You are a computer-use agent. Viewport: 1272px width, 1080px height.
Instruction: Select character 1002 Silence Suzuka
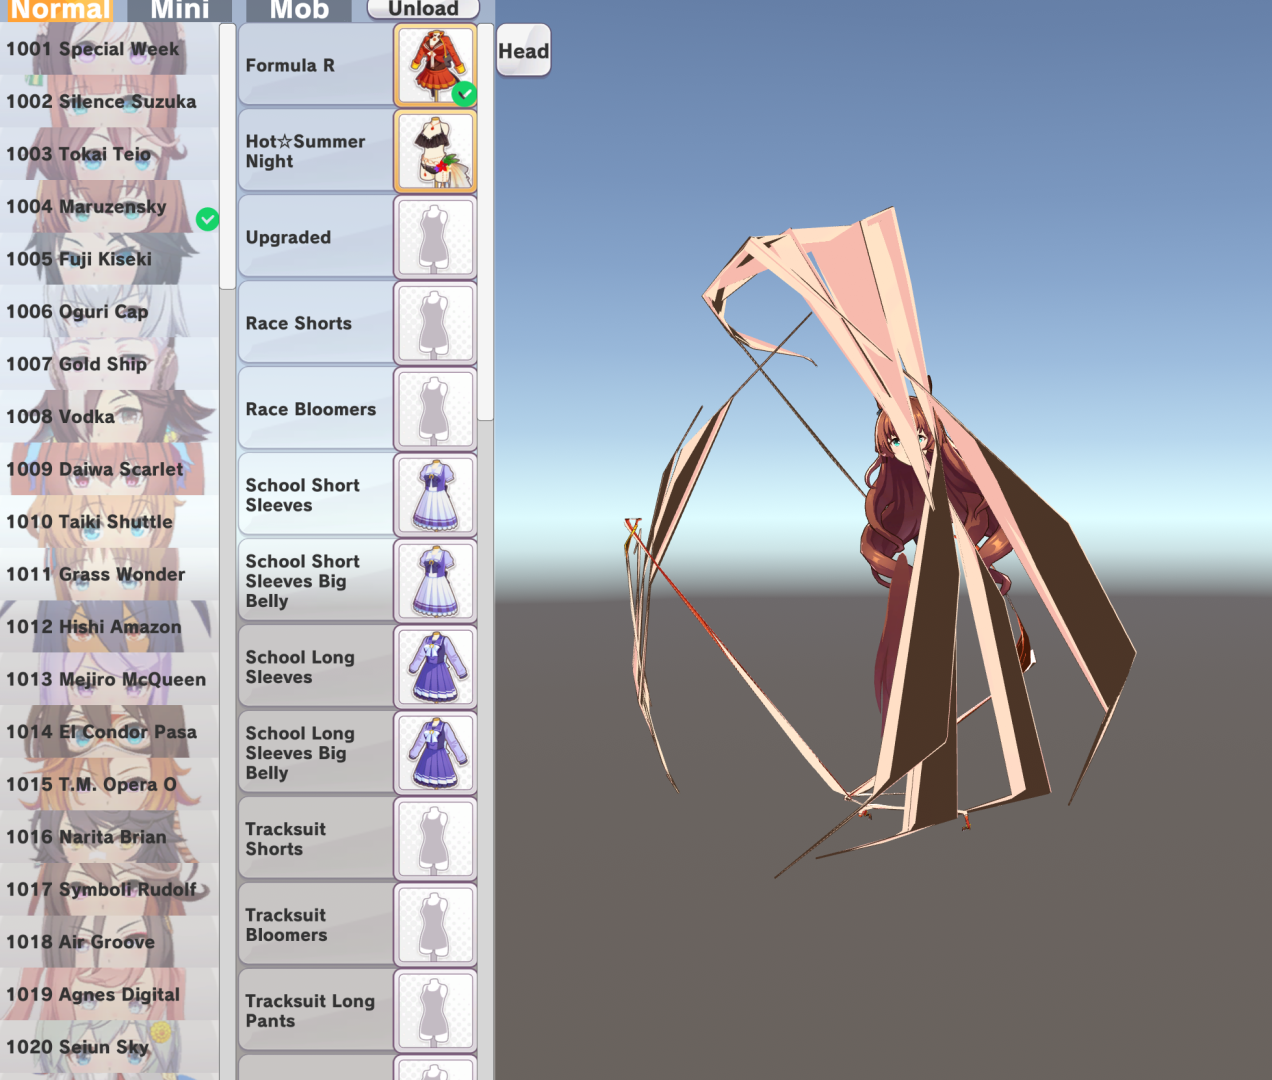coord(109,101)
